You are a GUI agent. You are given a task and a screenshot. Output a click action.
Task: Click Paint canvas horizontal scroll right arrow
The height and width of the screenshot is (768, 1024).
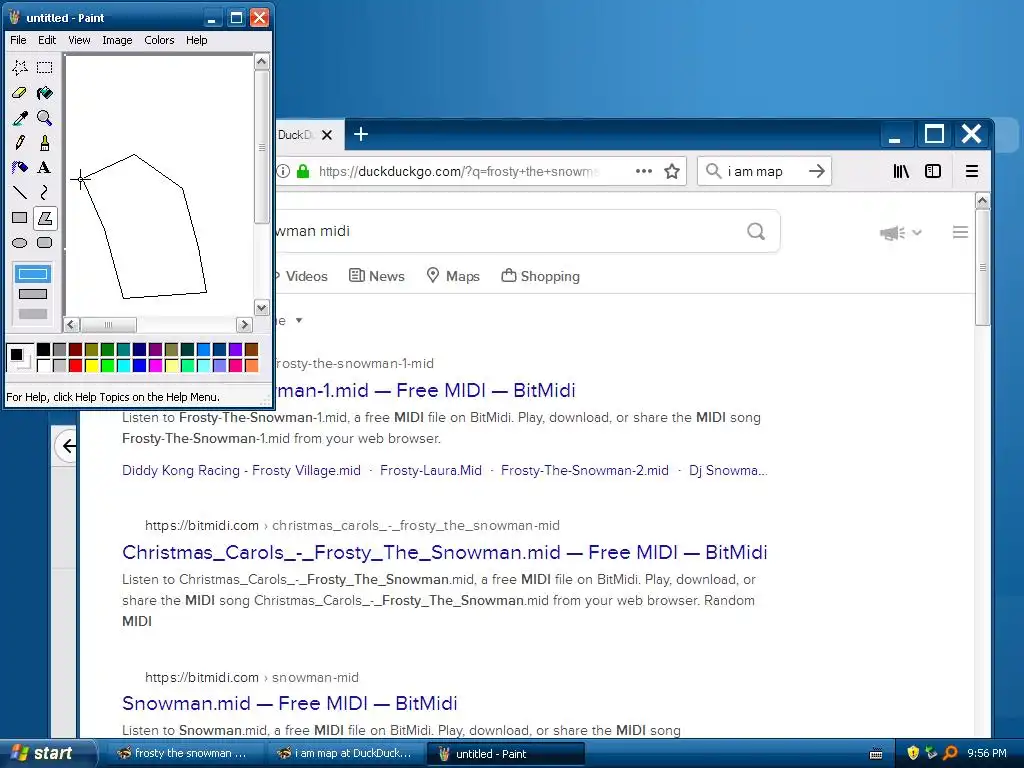coord(244,325)
